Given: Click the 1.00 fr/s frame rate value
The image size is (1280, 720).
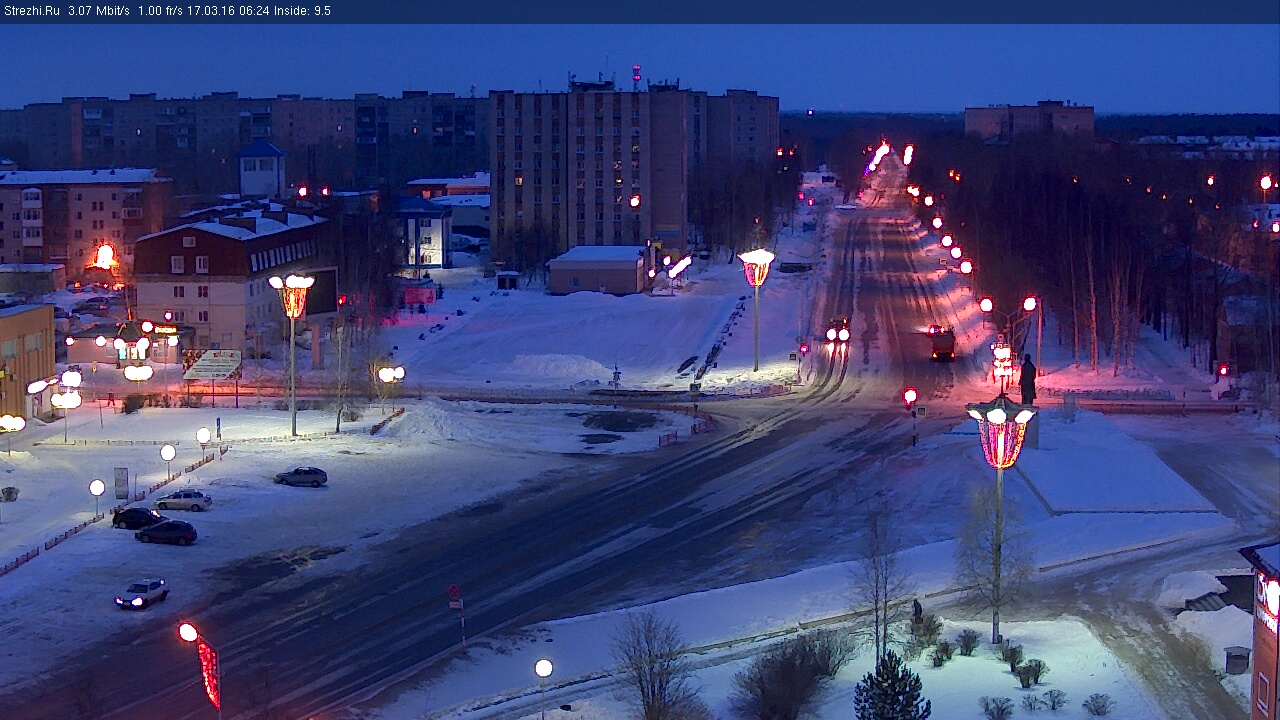Looking at the screenshot, I should (x=160, y=11).
